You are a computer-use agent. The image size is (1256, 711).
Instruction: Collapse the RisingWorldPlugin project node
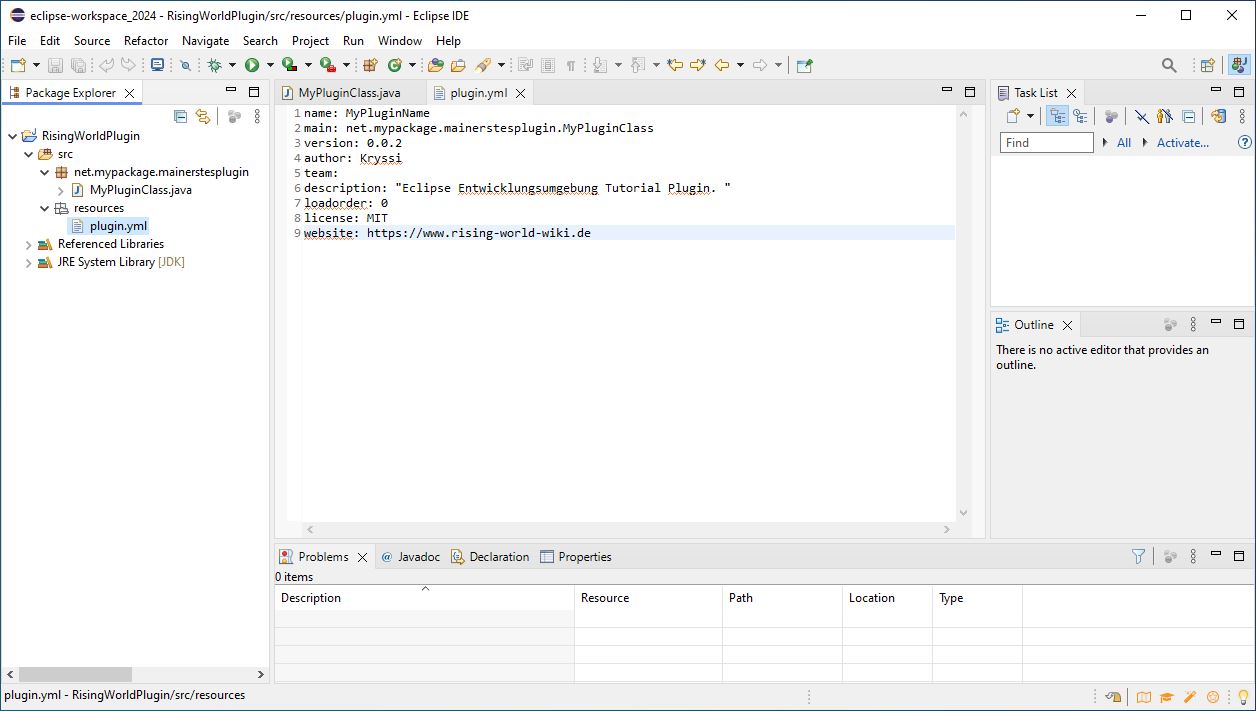tap(12, 136)
